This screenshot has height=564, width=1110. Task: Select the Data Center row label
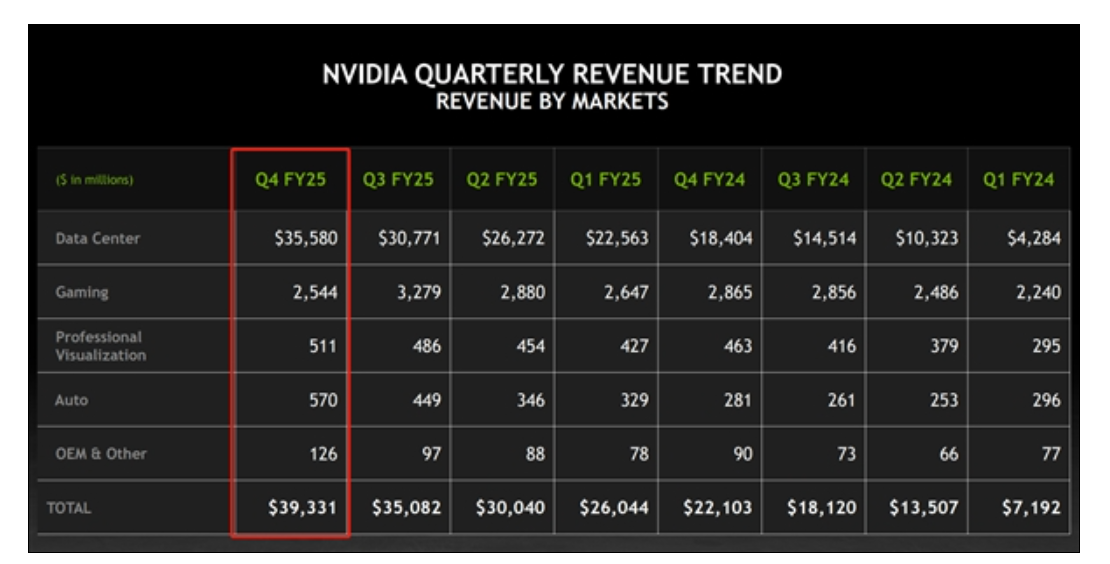(x=98, y=238)
